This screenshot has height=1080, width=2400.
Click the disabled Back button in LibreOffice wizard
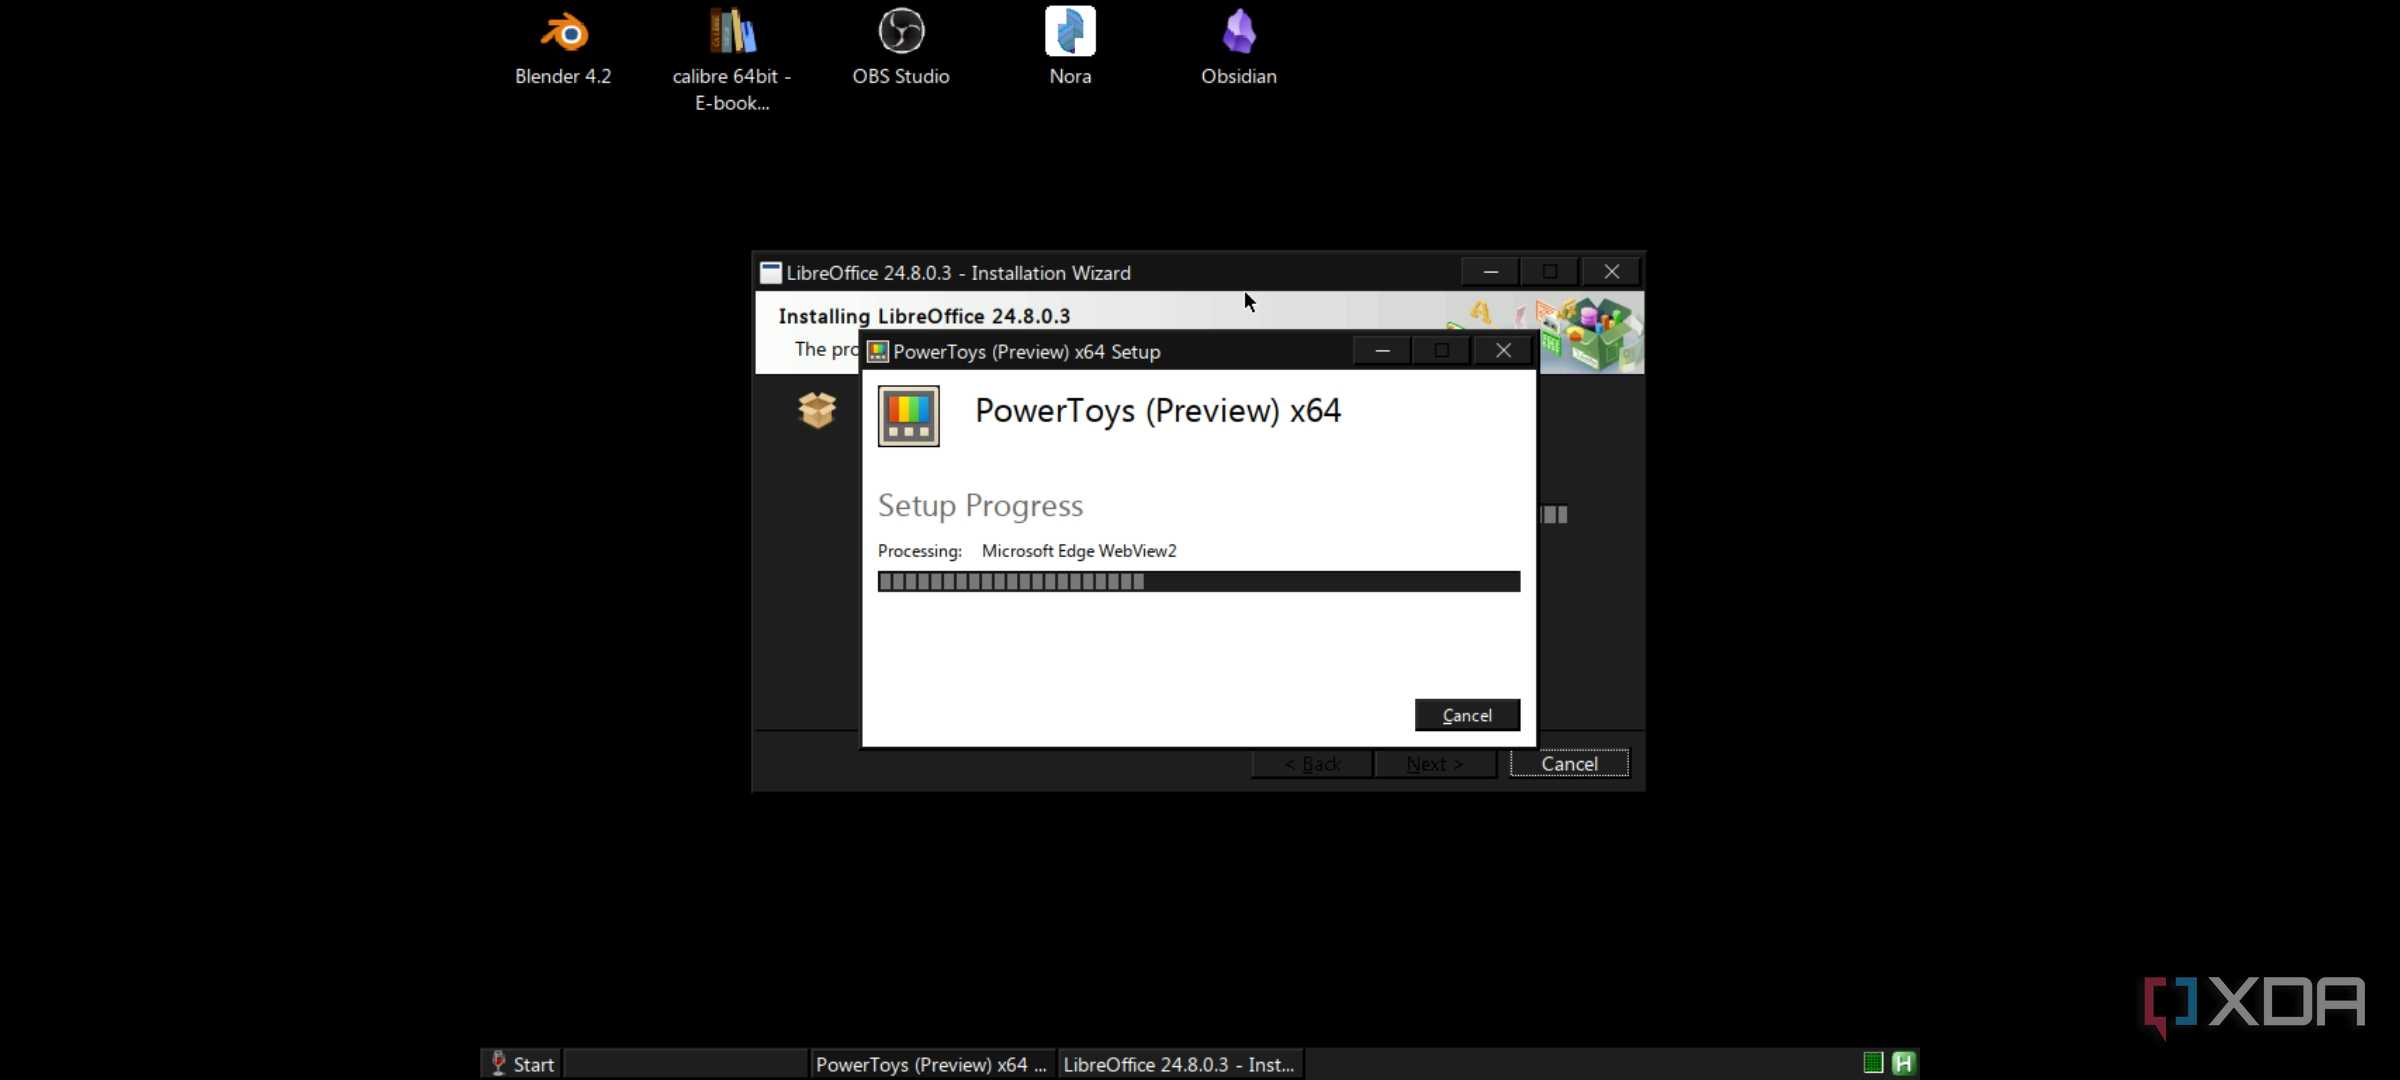pyautogui.click(x=1311, y=764)
